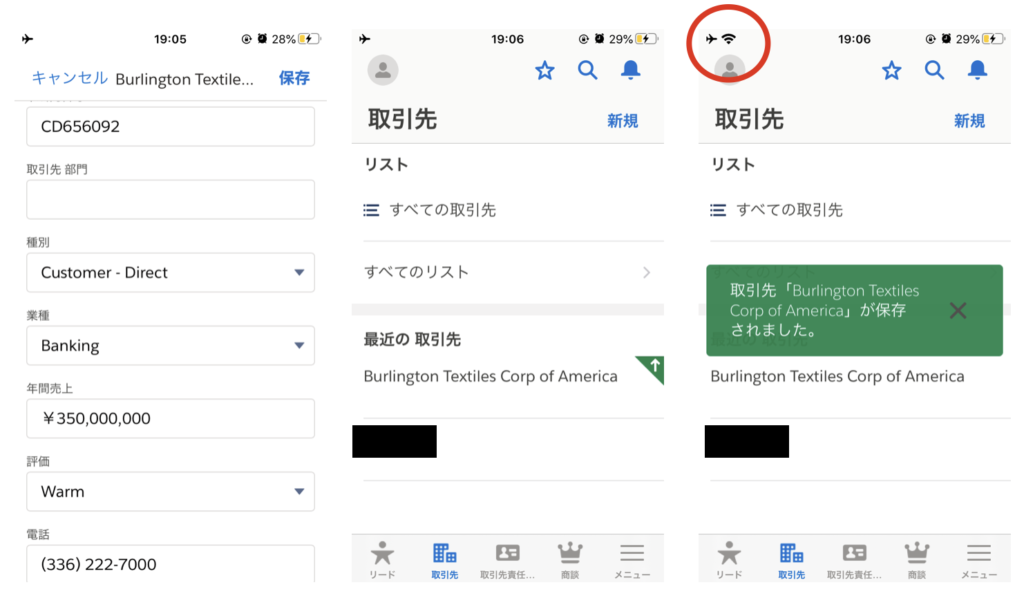Tap 保存 to save the account

[x=294, y=78]
